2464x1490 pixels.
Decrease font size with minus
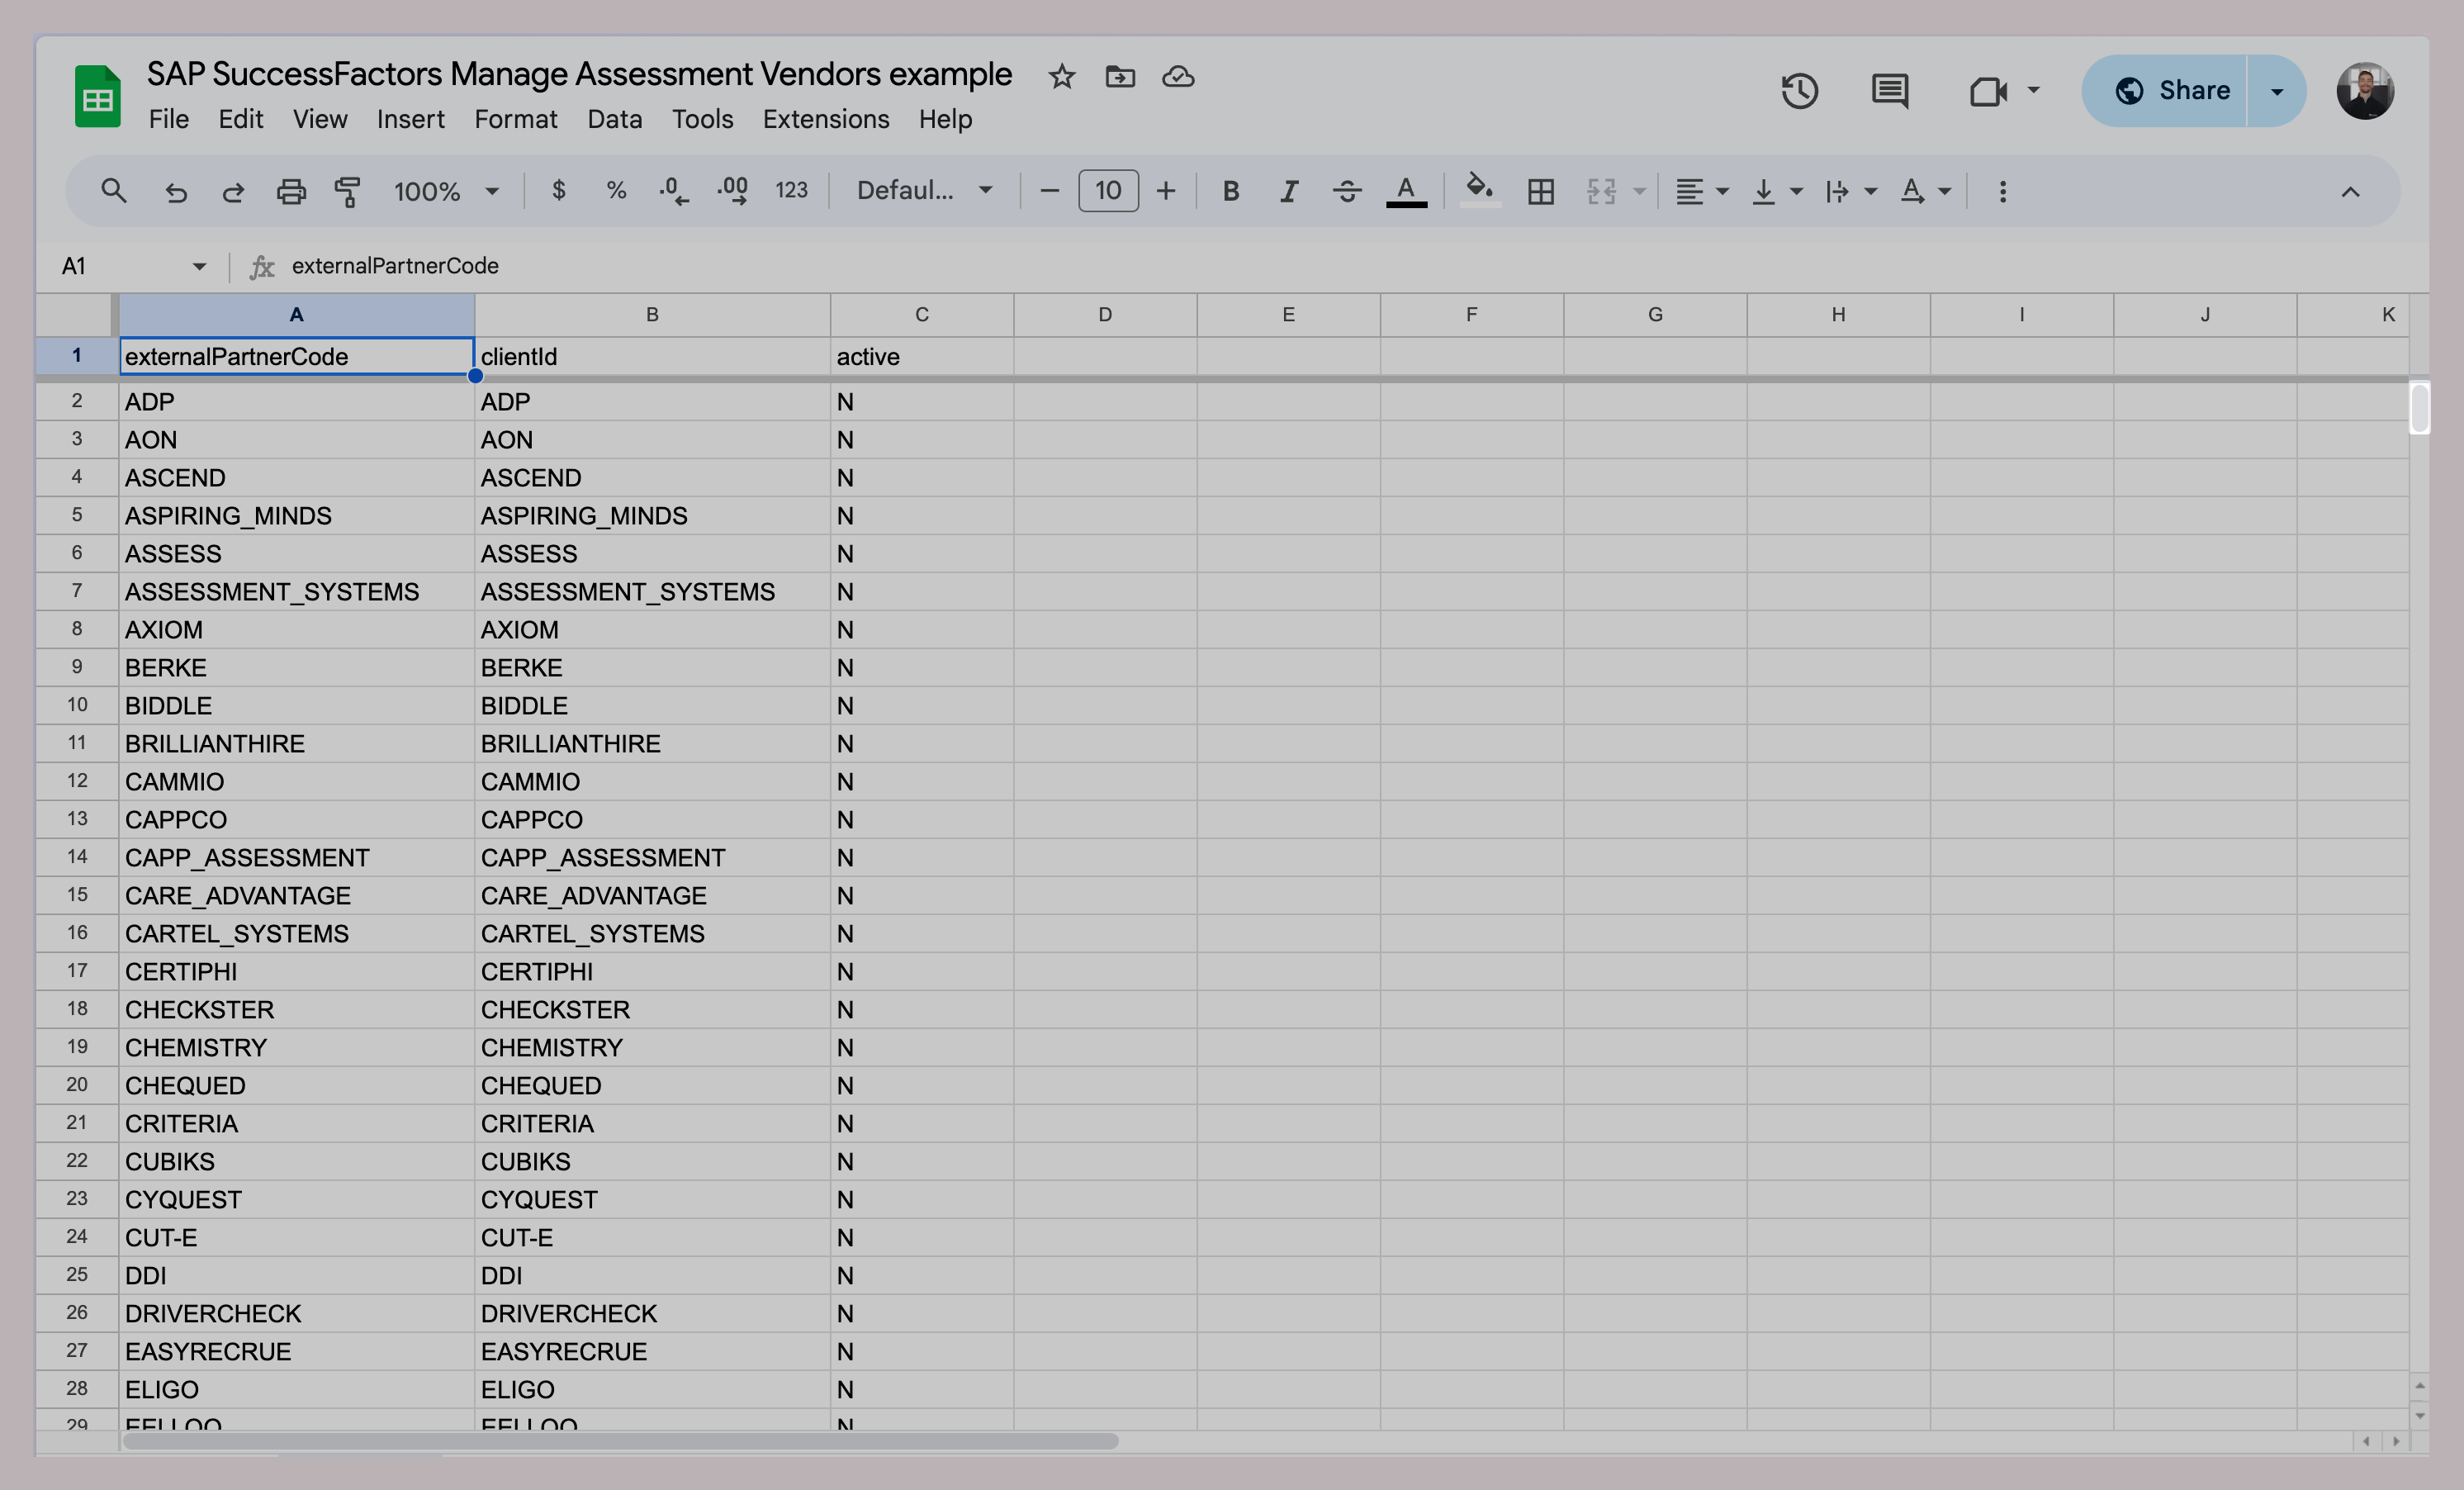[1049, 190]
